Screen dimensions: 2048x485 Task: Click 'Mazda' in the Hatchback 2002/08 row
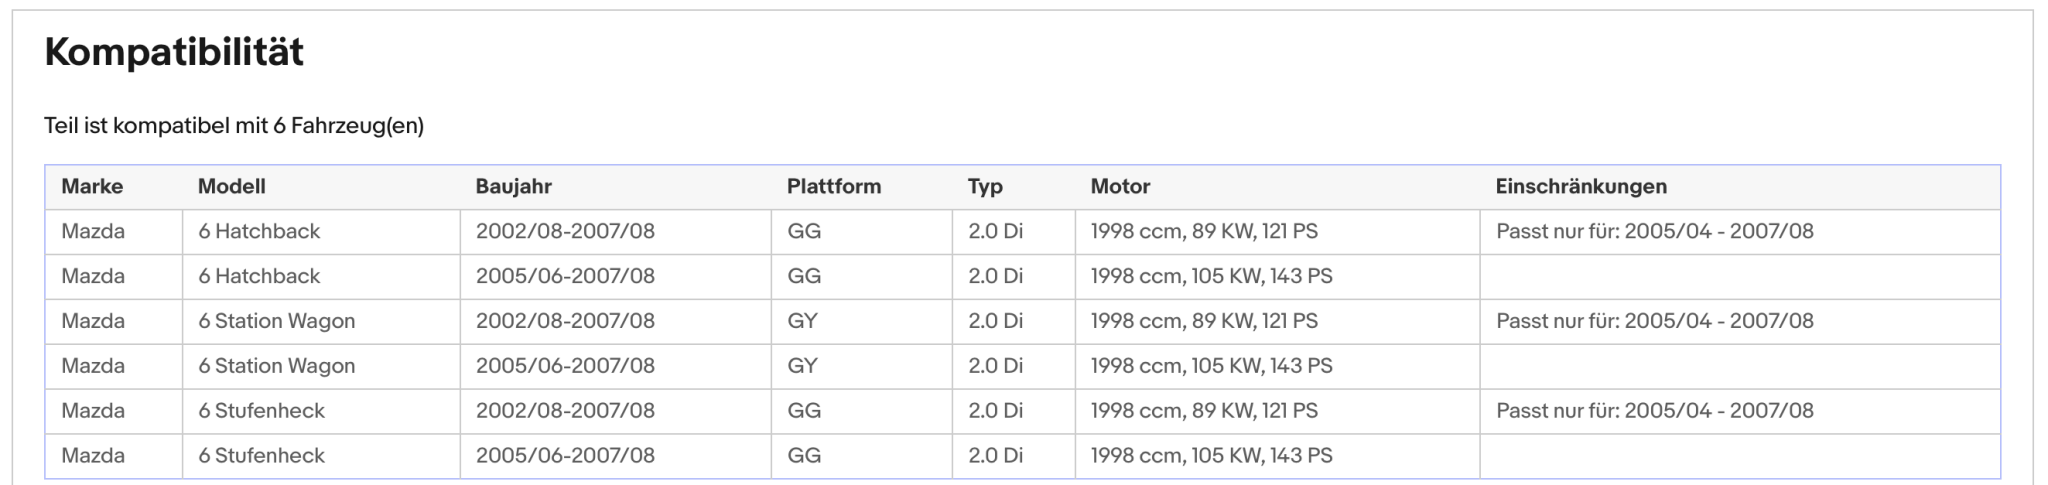(x=93, y=231)
